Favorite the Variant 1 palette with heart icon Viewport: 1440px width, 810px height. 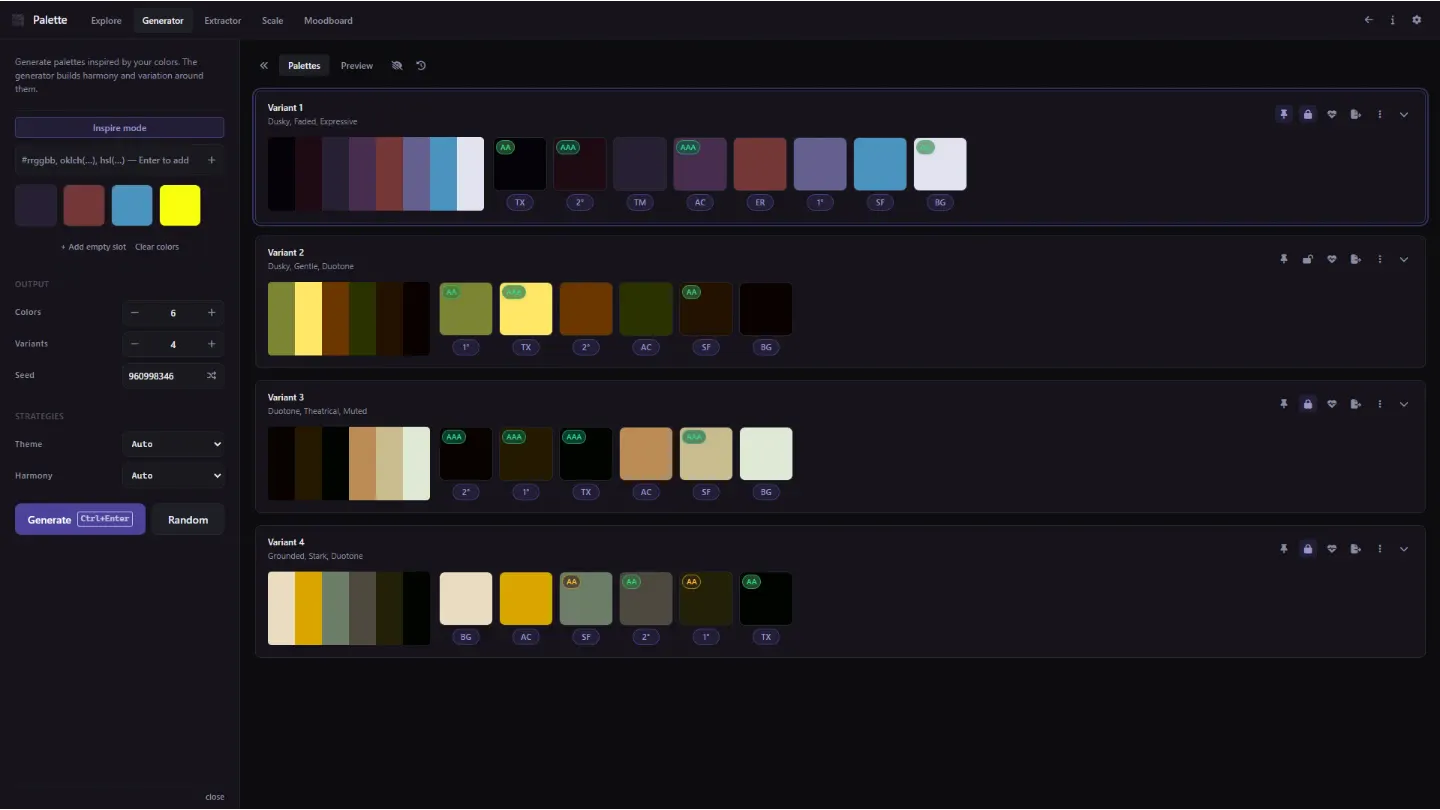[1331, 114]
